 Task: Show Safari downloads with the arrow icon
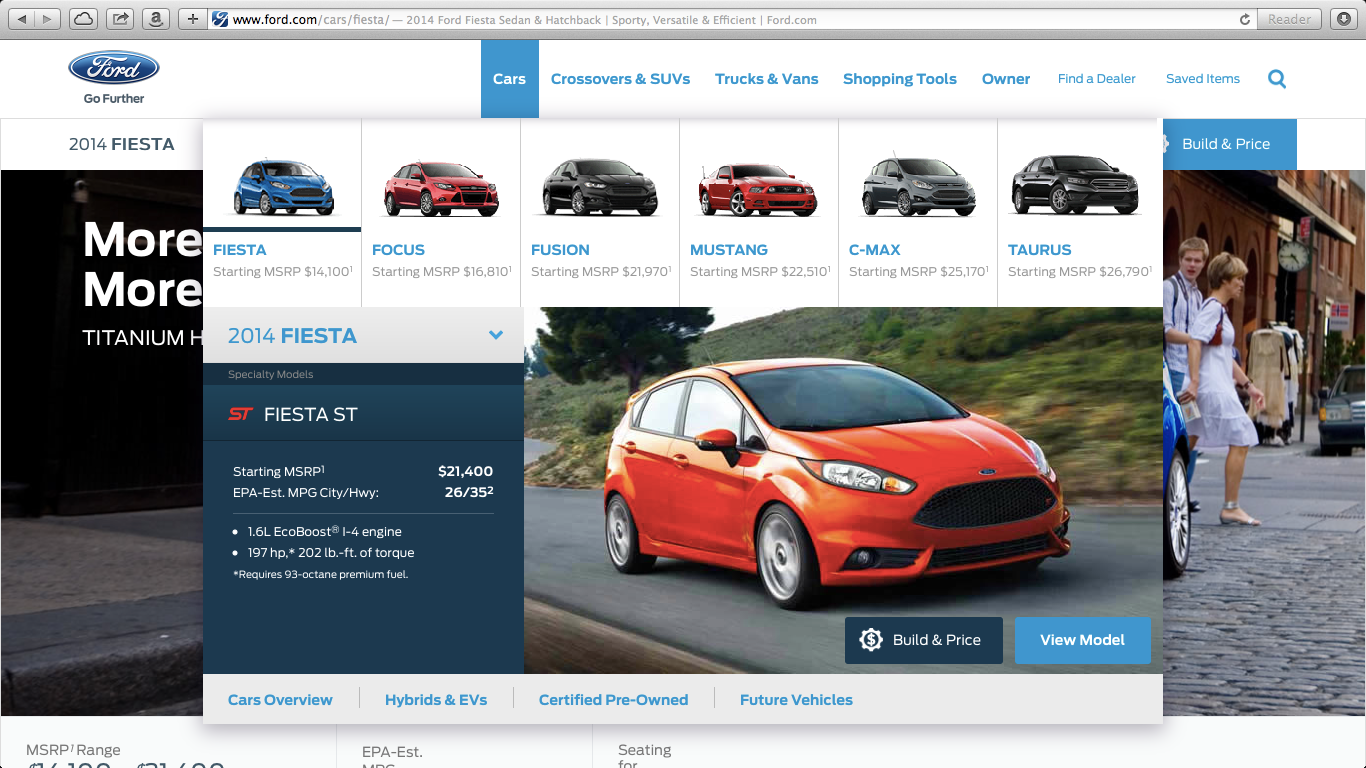[1343, 19]
